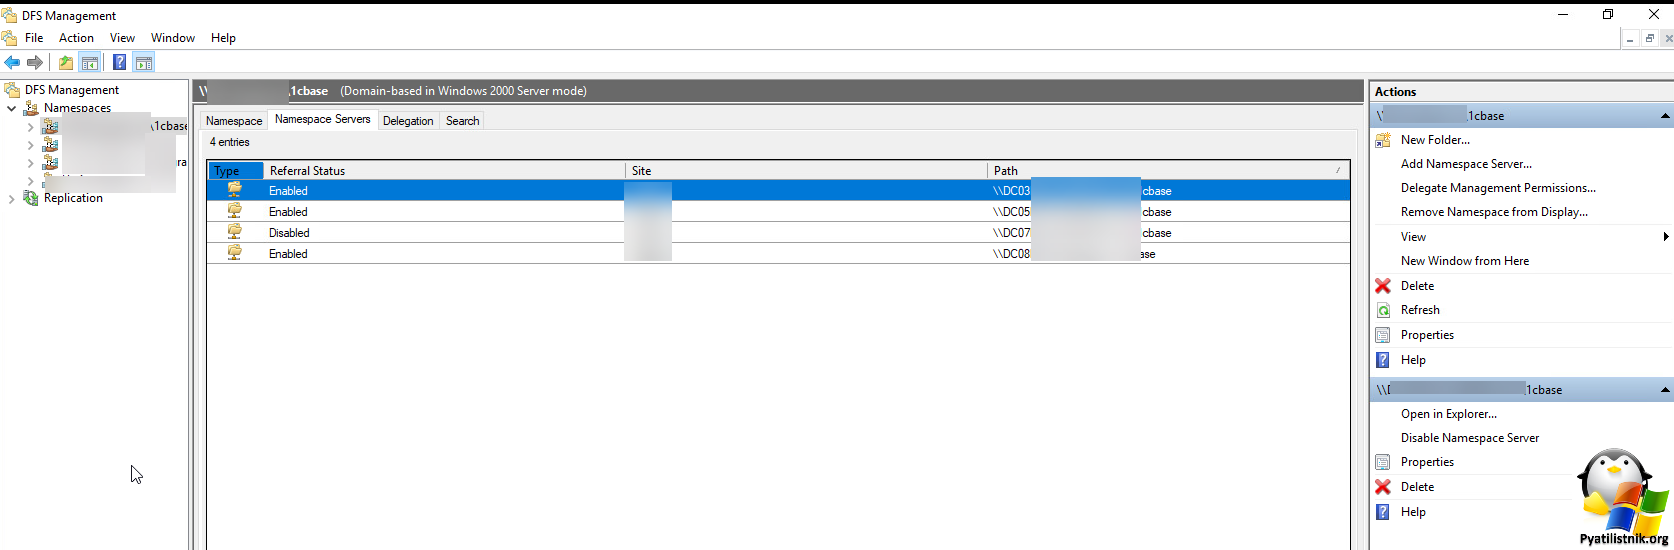This screenshot has height=550, width=1674.
Task: Click Remove Namespace from Display... action
Action: (1494, 212)
